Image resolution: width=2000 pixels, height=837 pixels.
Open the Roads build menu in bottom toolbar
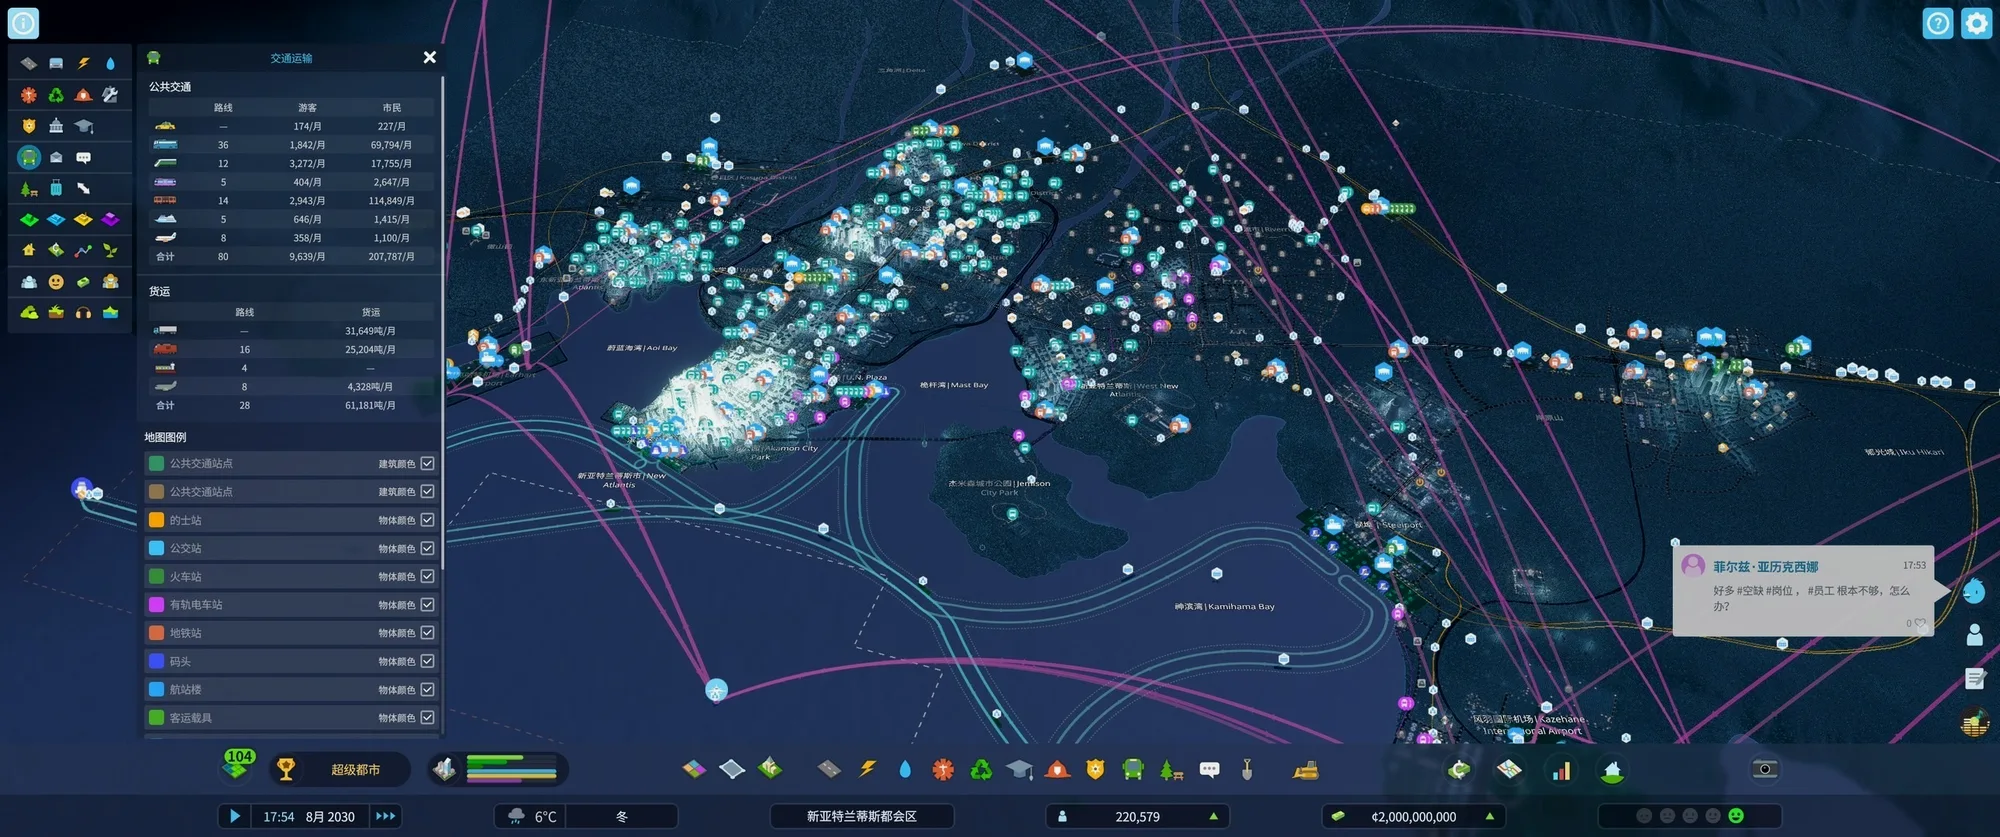(829, 769)
